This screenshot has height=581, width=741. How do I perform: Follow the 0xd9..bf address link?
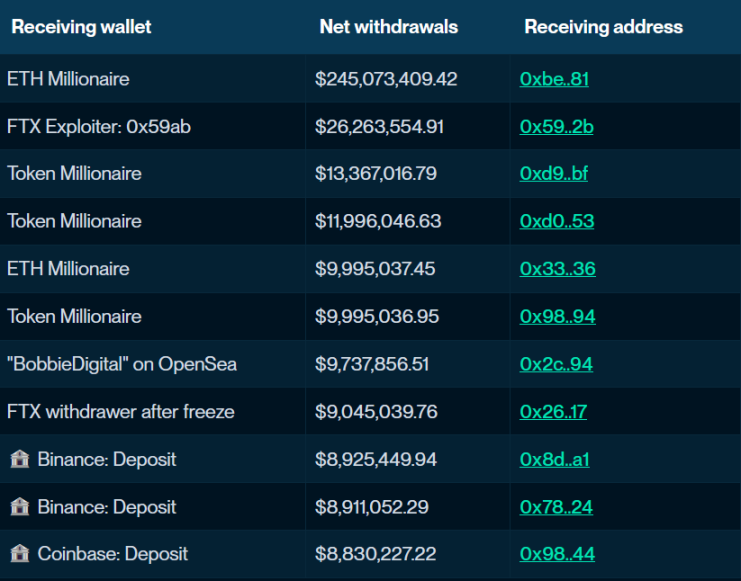coord(554,174)
